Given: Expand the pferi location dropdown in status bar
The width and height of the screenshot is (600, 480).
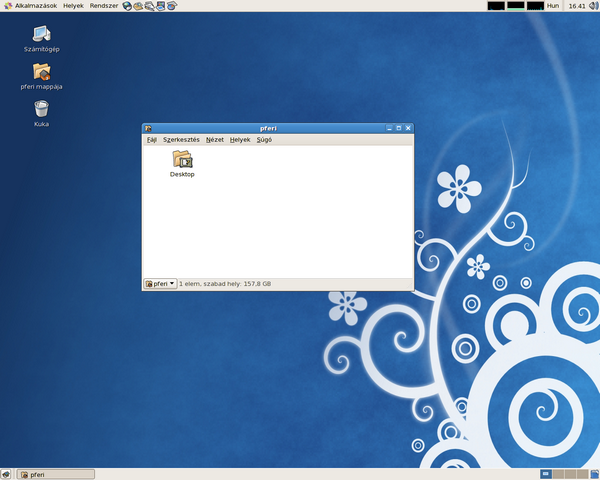Looking at the screenshot, I should (160, 284).
